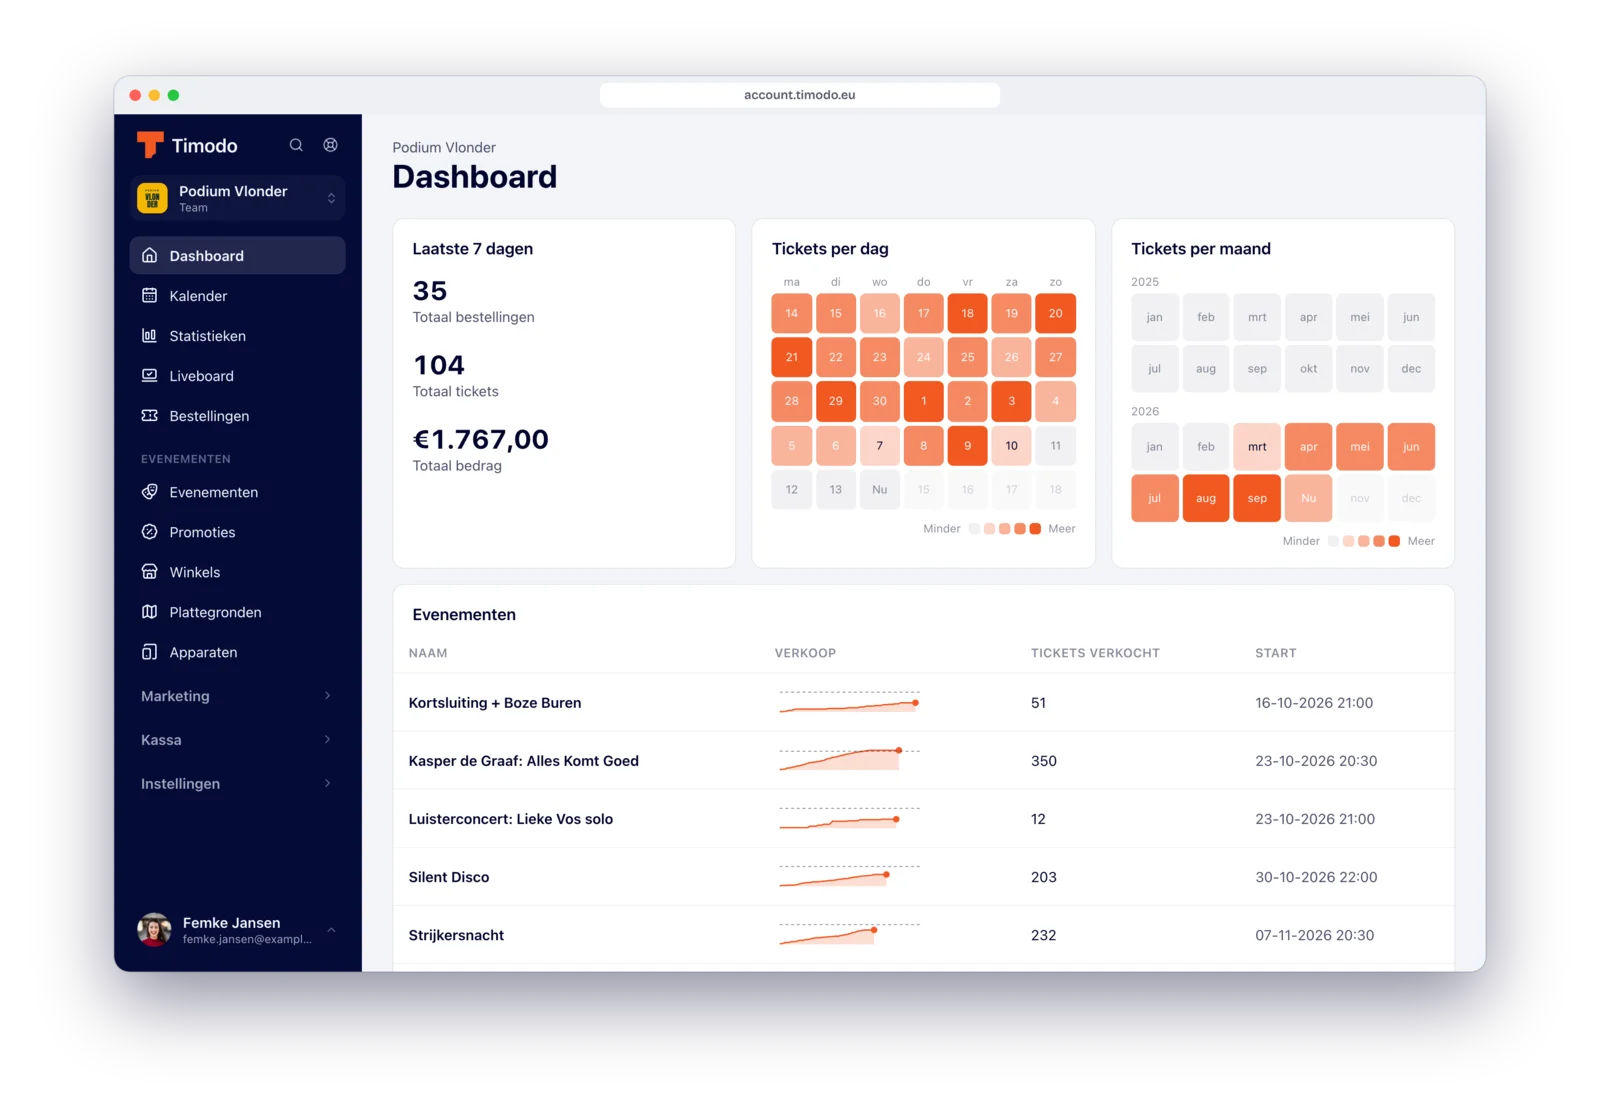Click the Plattegronden map icon
This screenshot has width=1600, height=1105.
[x=150, y=611]
